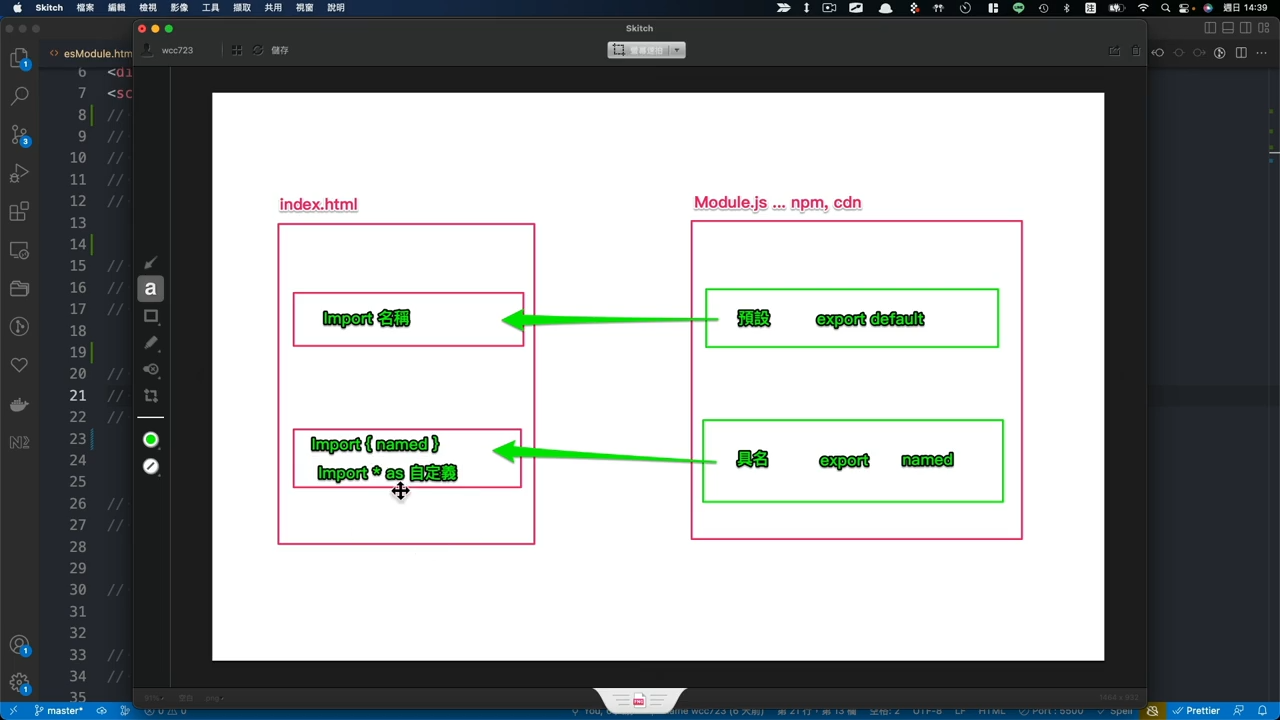
Task: Open the green color picker swatch
Action: pyautogui.click(x=151, y=439)
